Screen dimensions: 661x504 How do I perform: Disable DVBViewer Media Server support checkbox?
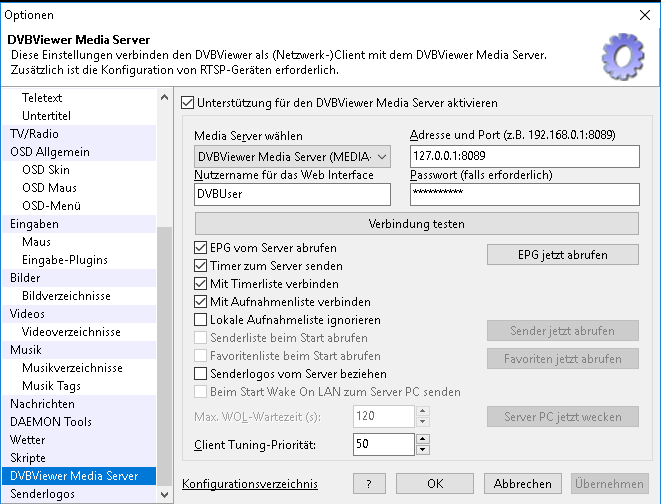187,102
